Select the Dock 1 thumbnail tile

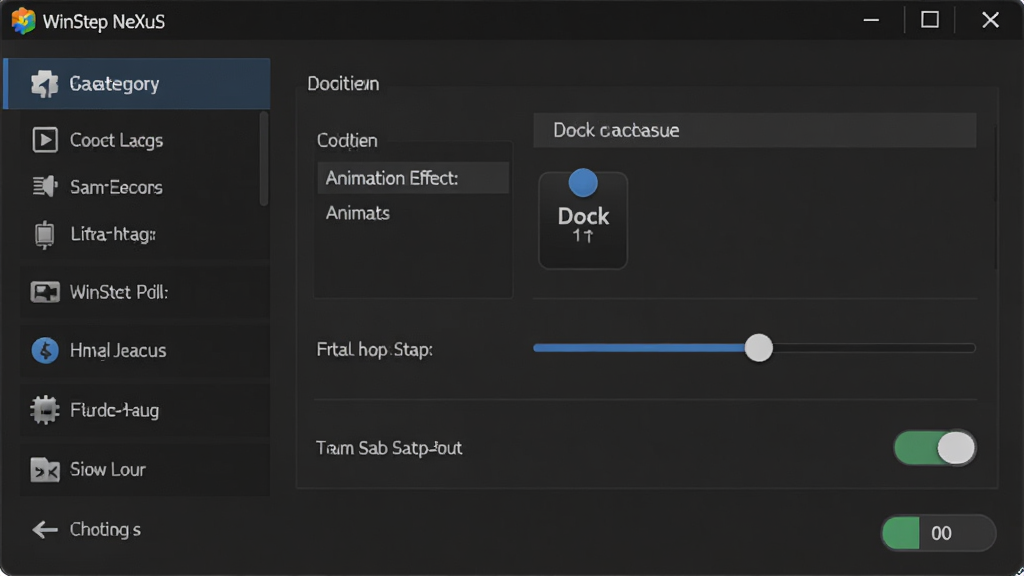tap(583, 220)
